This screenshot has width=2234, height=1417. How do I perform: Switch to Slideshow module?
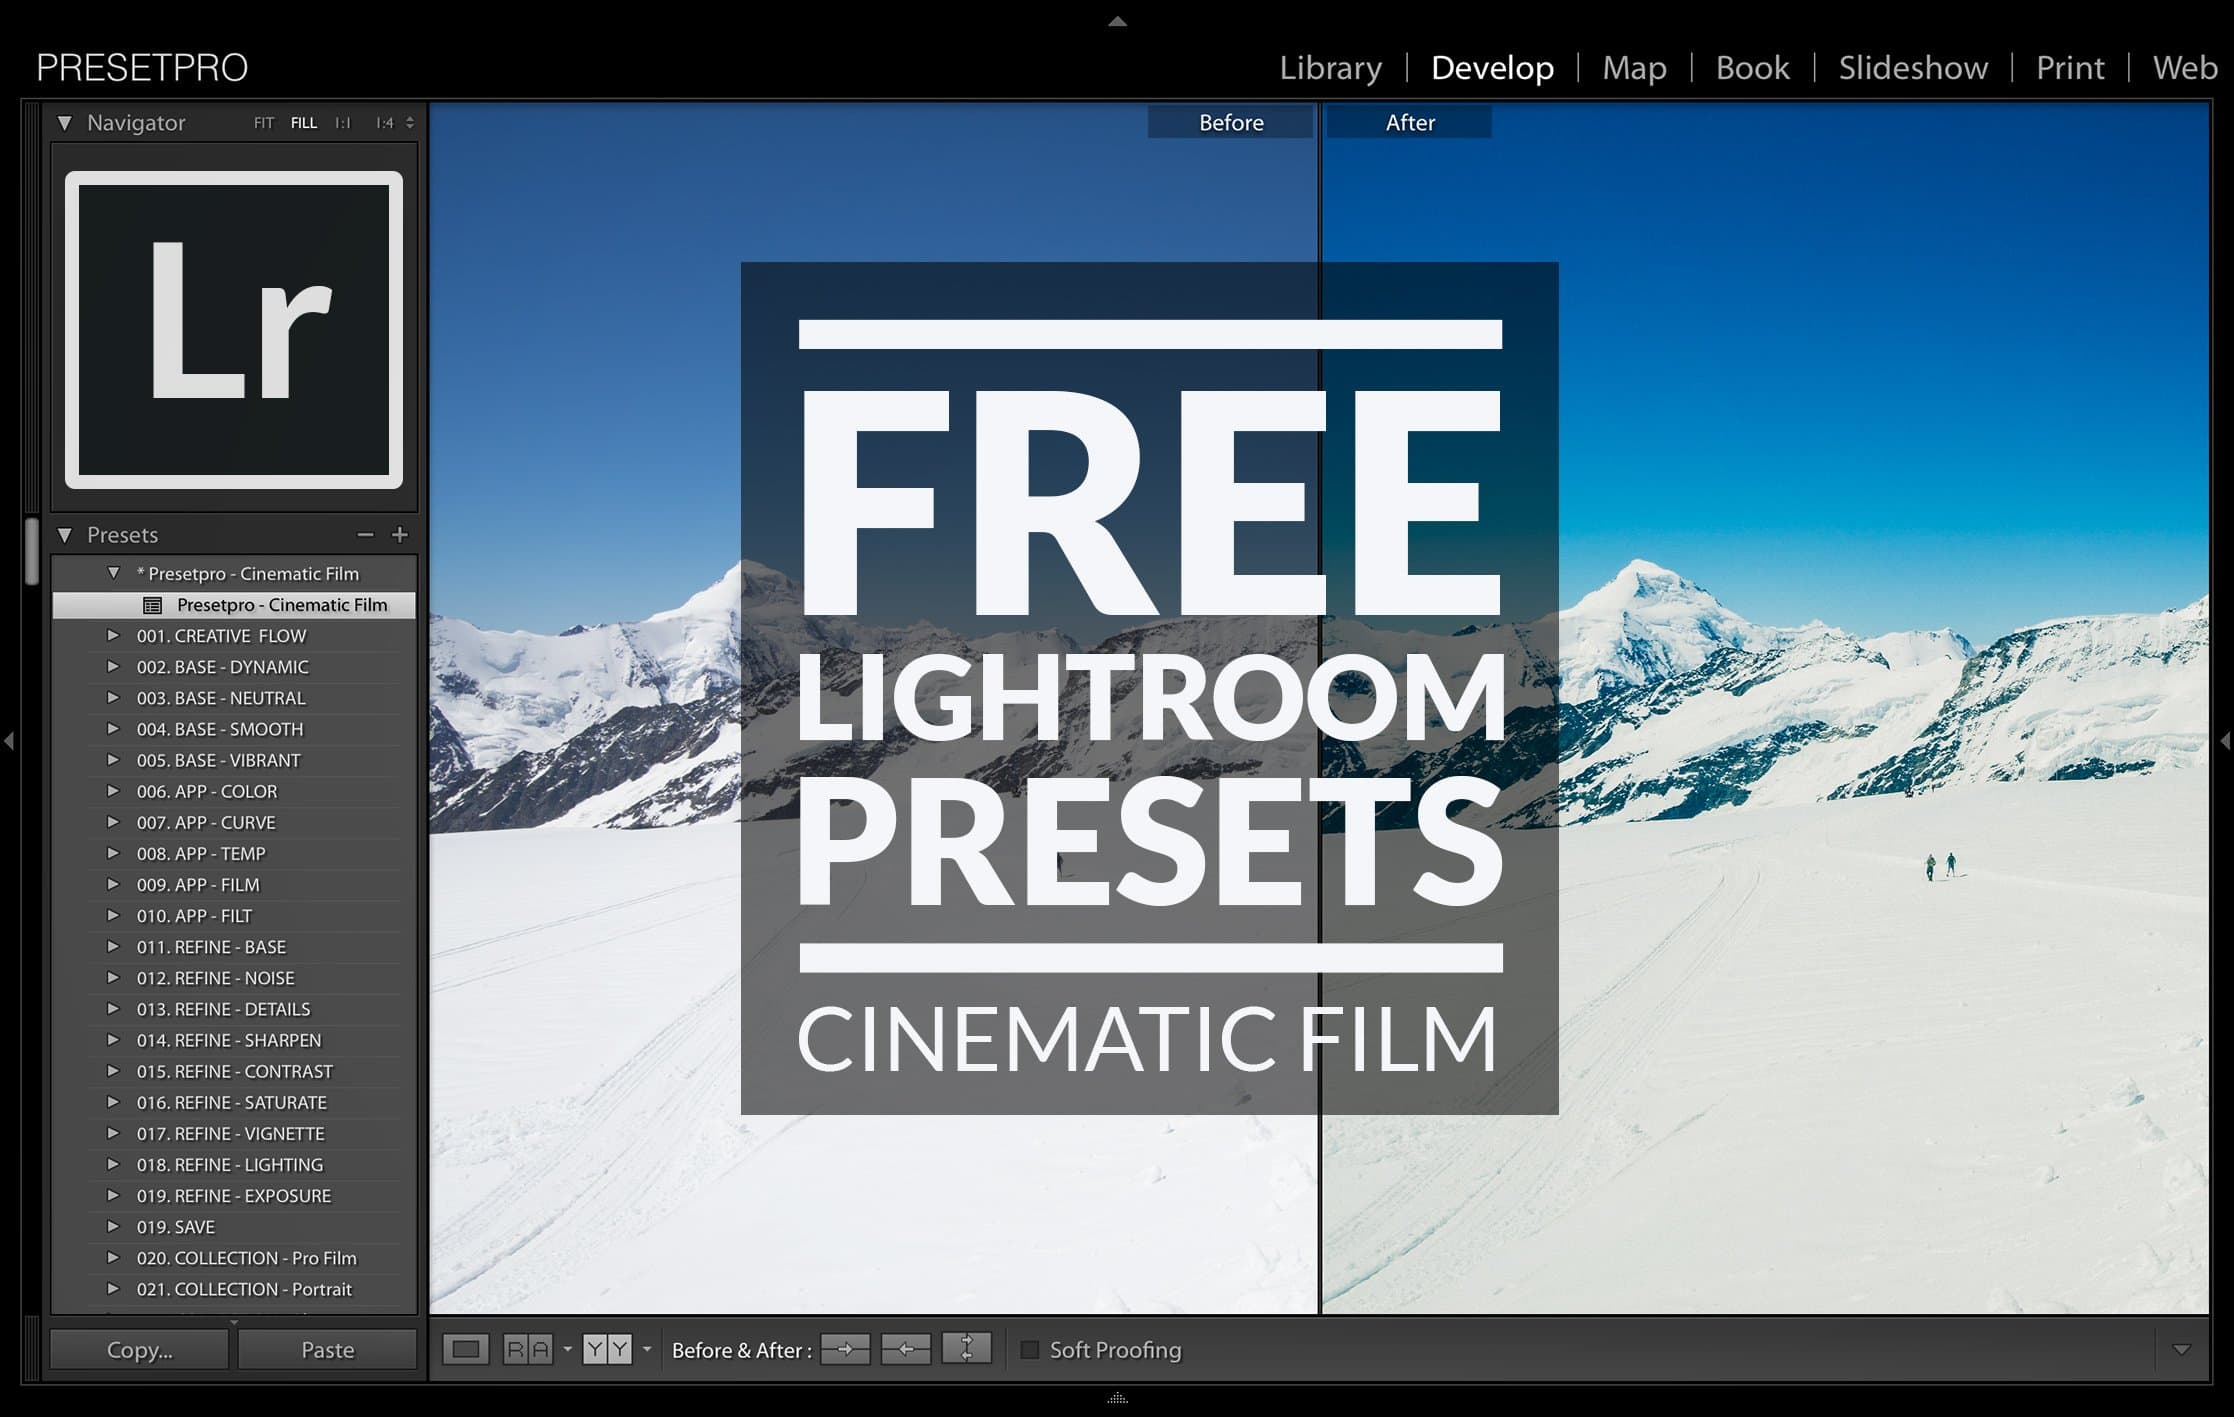point(1913,68)
